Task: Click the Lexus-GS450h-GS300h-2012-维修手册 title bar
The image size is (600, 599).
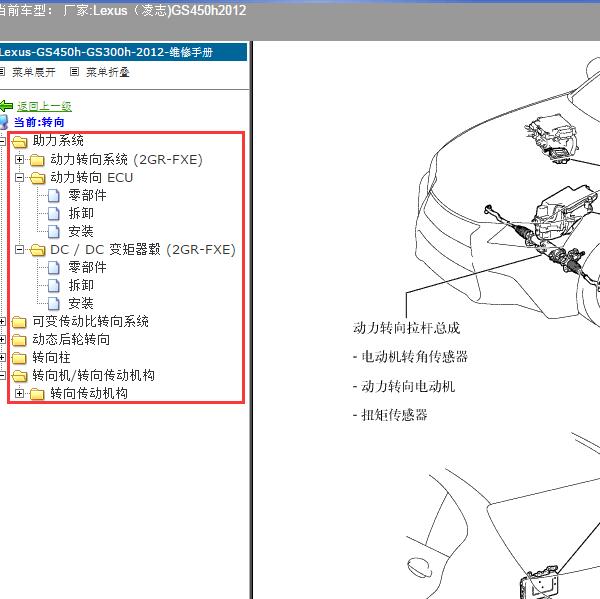Action: click(123, 52)
